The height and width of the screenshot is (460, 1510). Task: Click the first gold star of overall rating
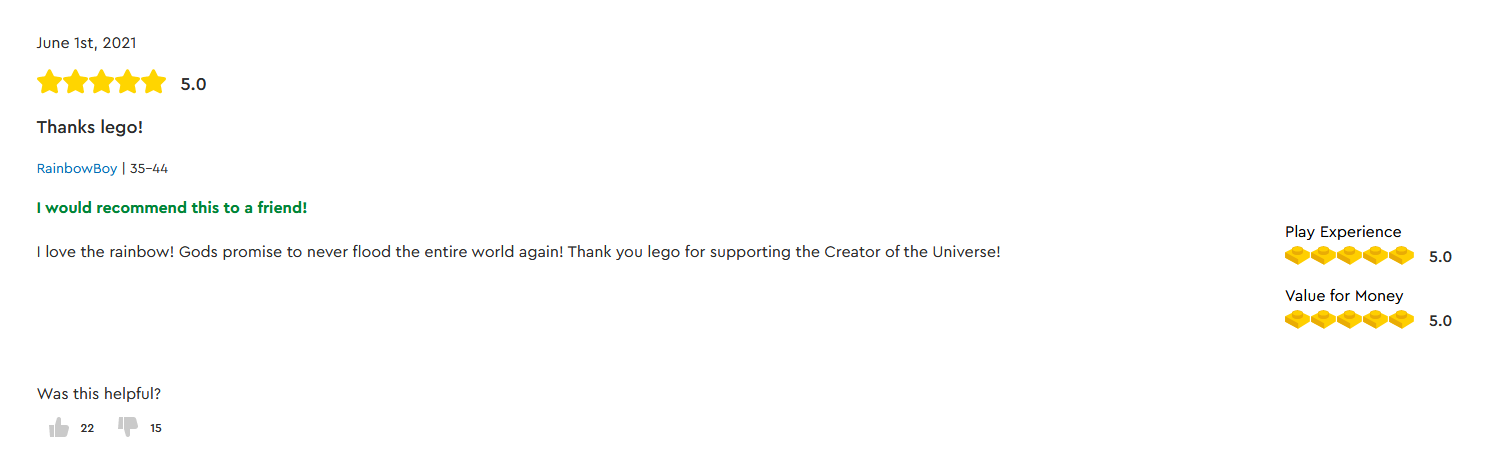49,82
